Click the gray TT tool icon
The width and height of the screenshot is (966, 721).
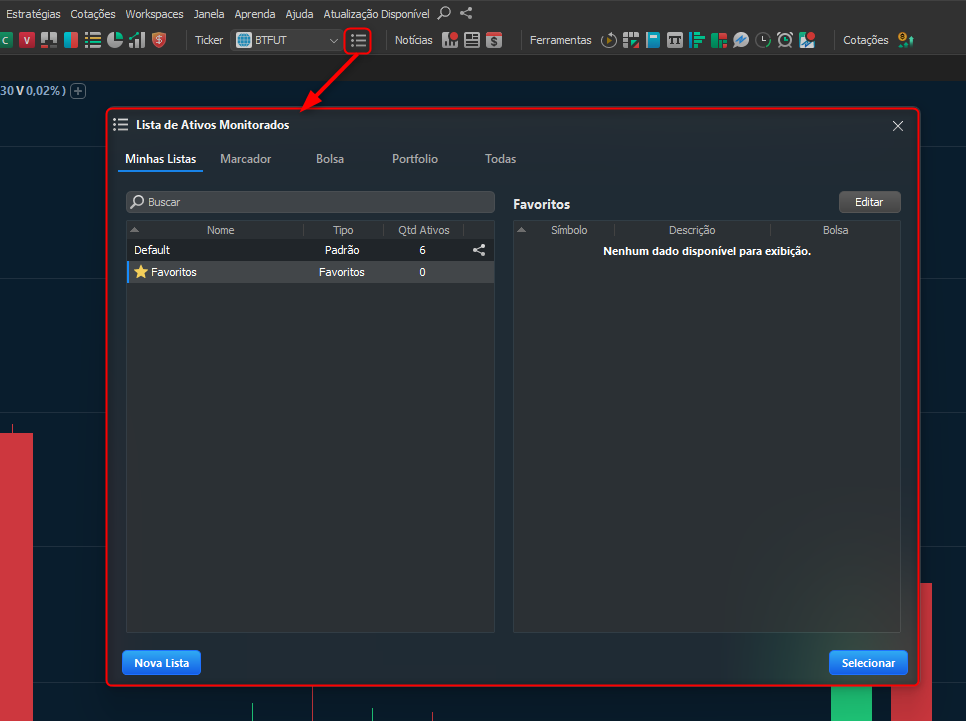point(675,41)
